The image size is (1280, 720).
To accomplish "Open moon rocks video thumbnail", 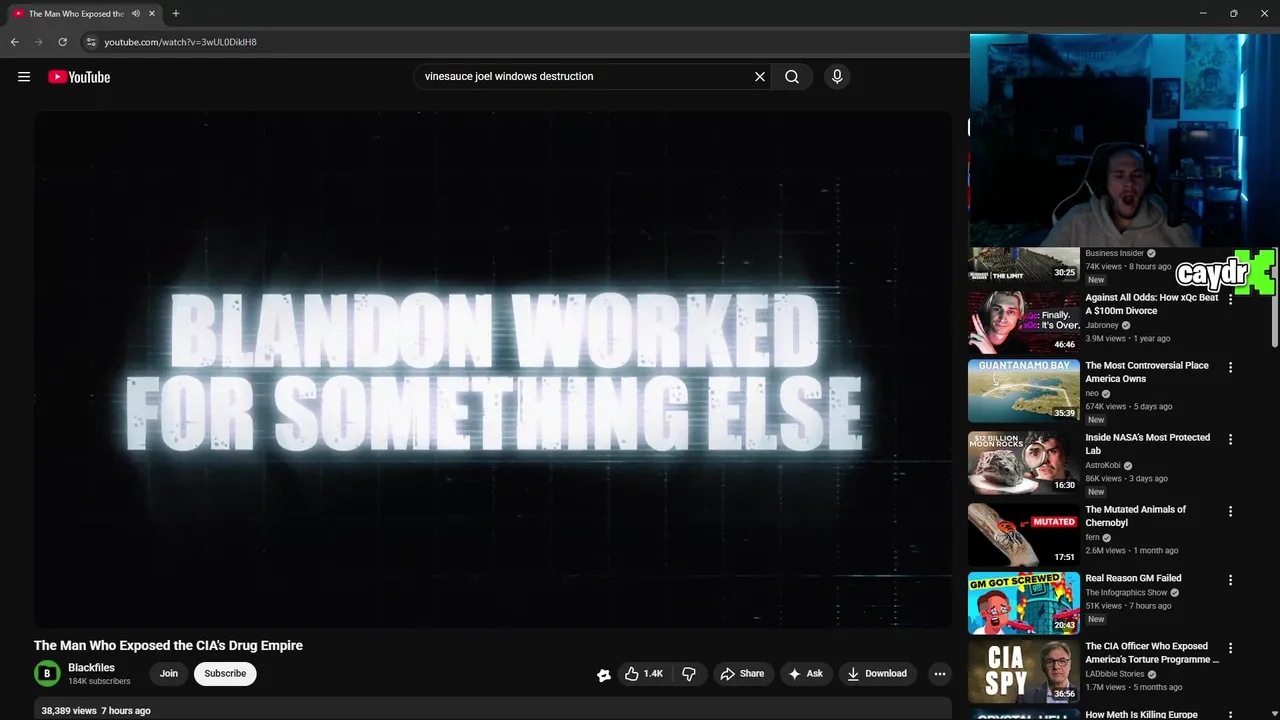I will tap(1024, 463).
